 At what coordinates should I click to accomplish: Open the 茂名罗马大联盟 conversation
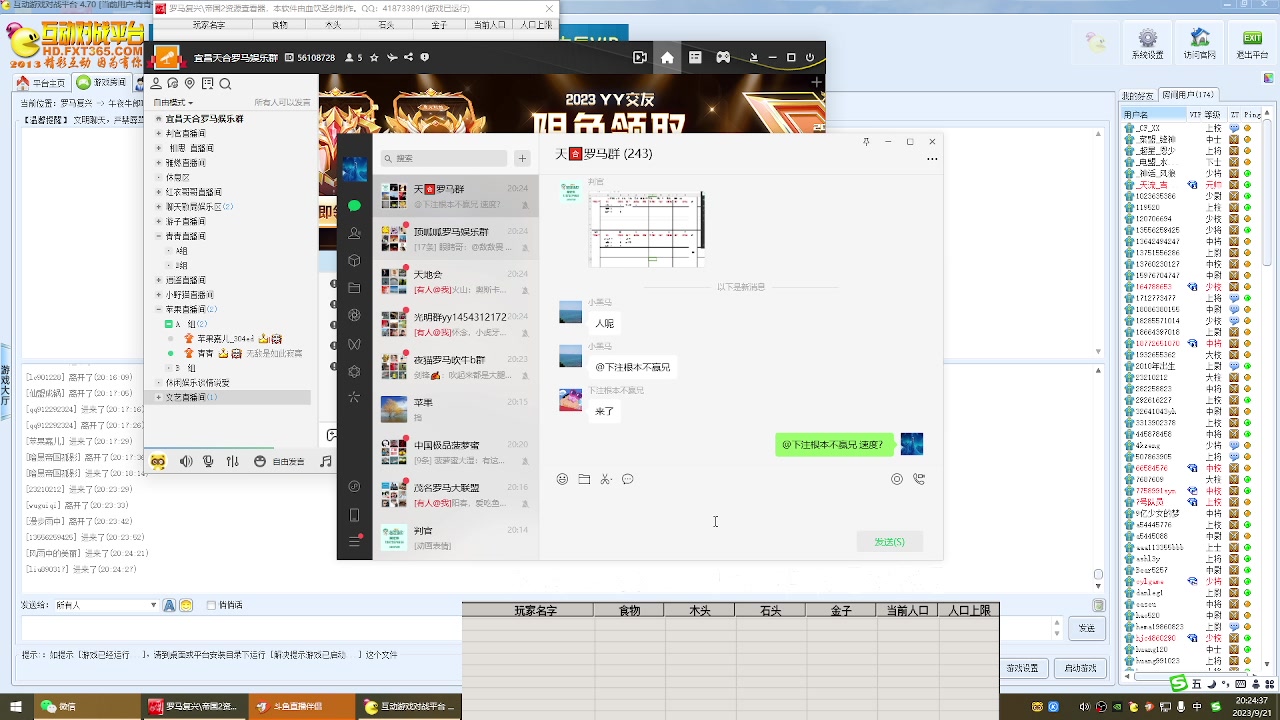tap(455, 495)
